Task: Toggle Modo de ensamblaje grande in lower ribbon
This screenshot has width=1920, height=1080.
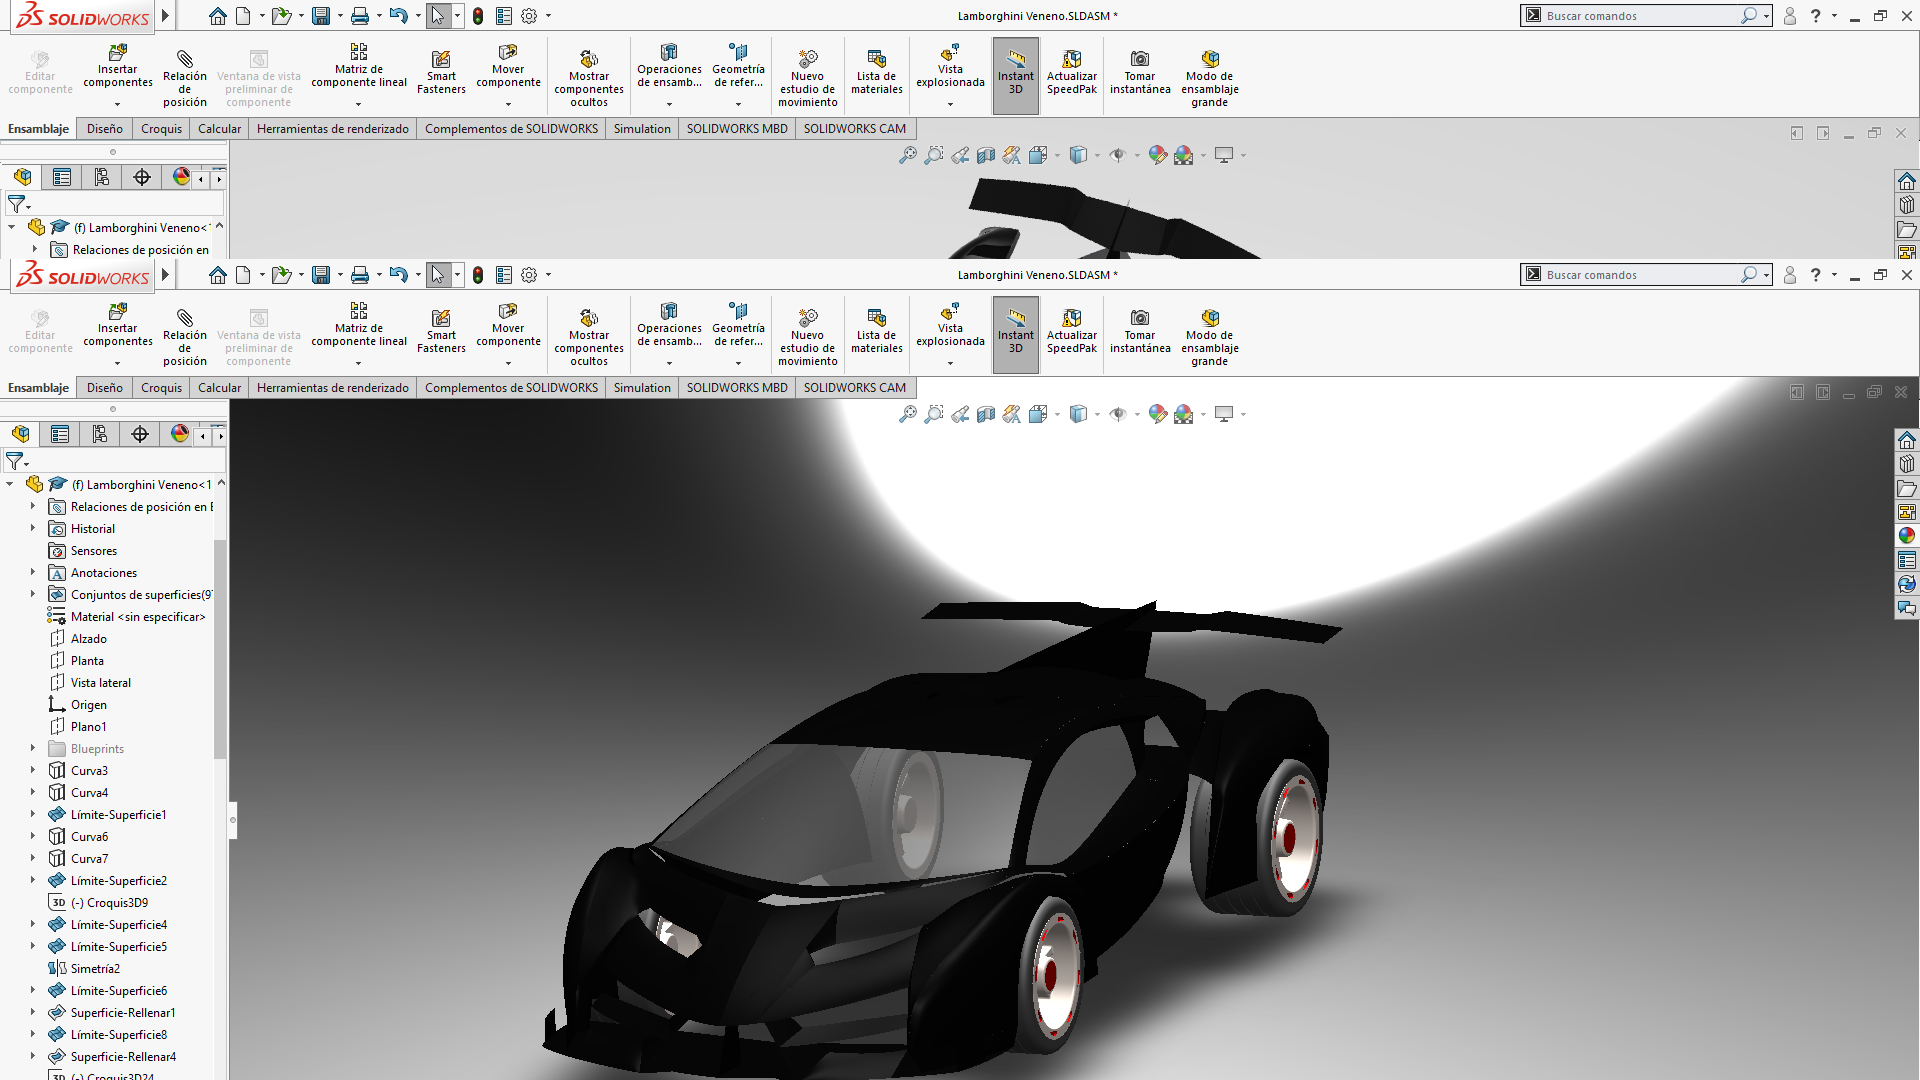Action: pyautogui.click(x=1210, y=338)
